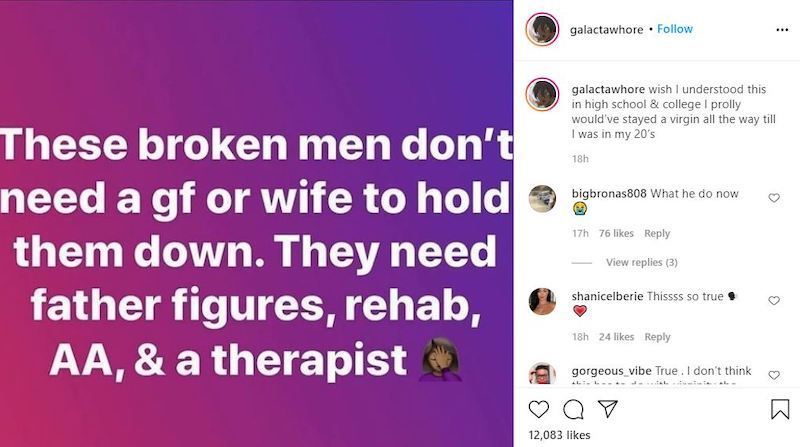The height and width of the screenshot is (447, 800).
Task: Follow the galactawhore account
Action: 674,29
